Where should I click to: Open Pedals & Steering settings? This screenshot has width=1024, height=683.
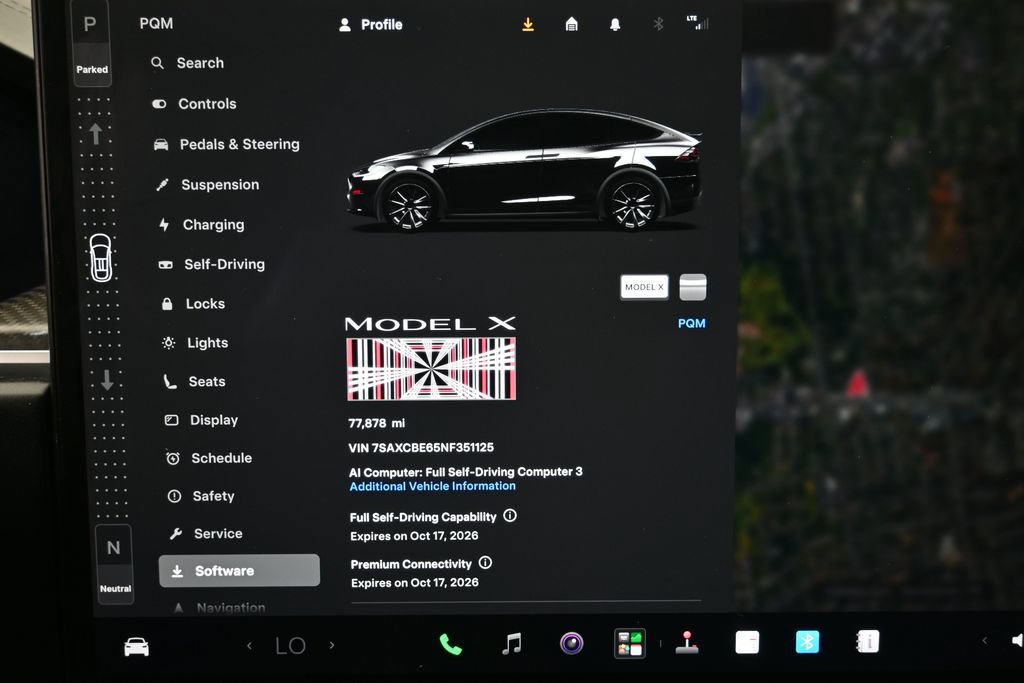(x=227, y=144)
